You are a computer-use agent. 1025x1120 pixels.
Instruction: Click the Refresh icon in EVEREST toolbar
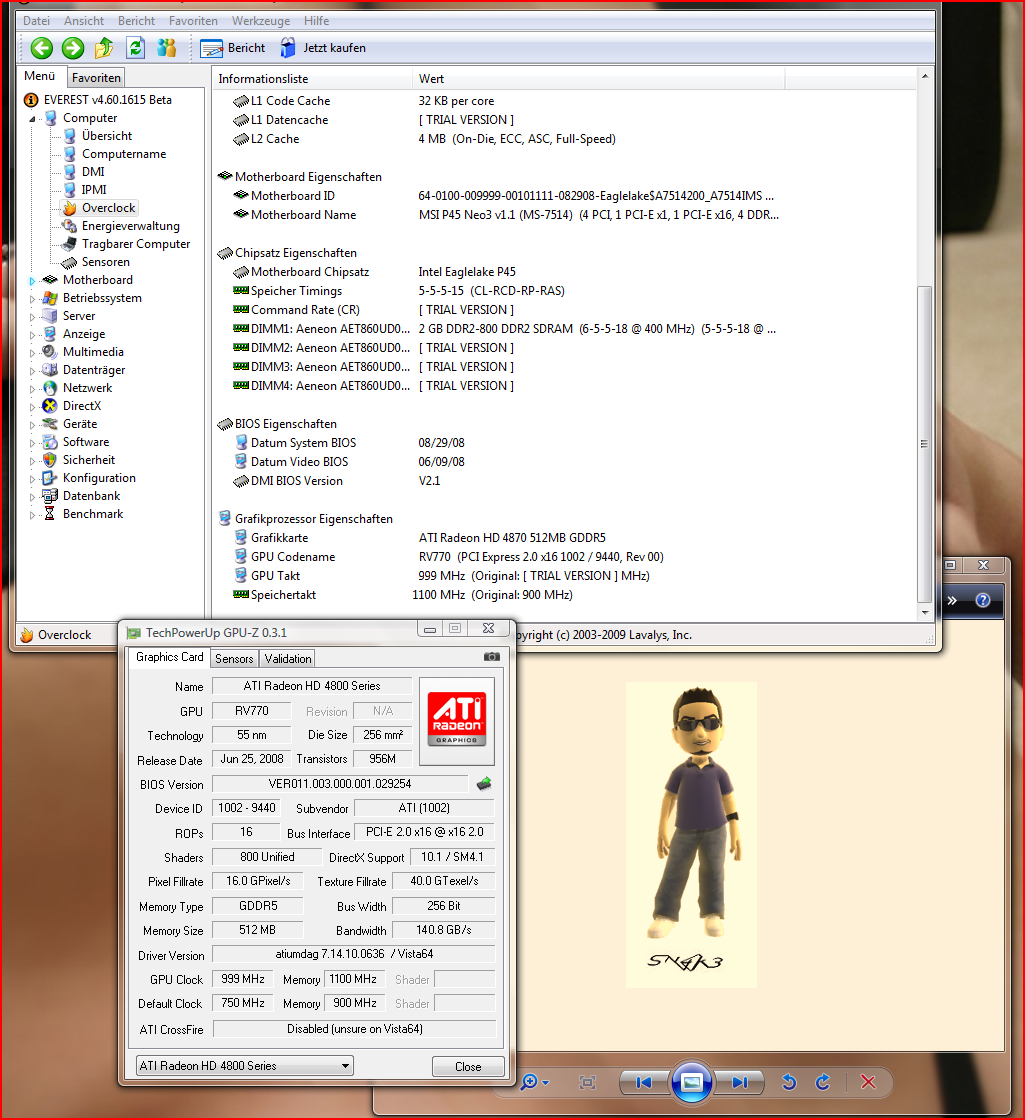click(136, 48)
